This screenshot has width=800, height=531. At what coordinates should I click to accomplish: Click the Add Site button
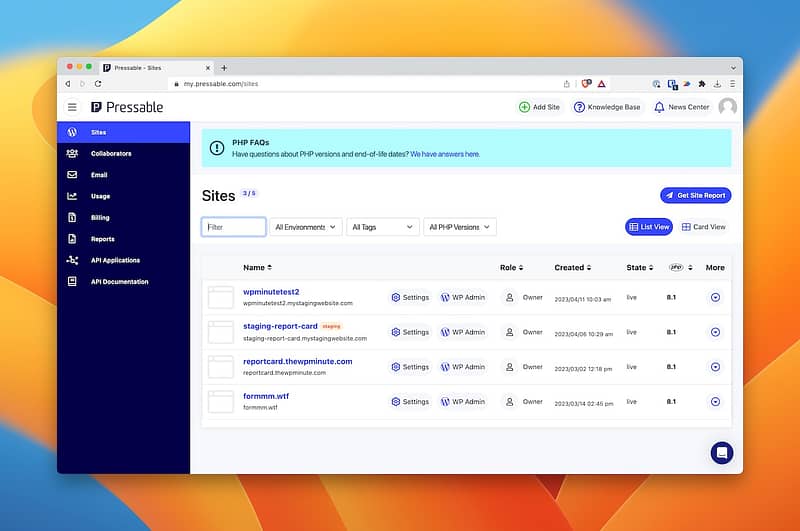(x=539, y=107)
